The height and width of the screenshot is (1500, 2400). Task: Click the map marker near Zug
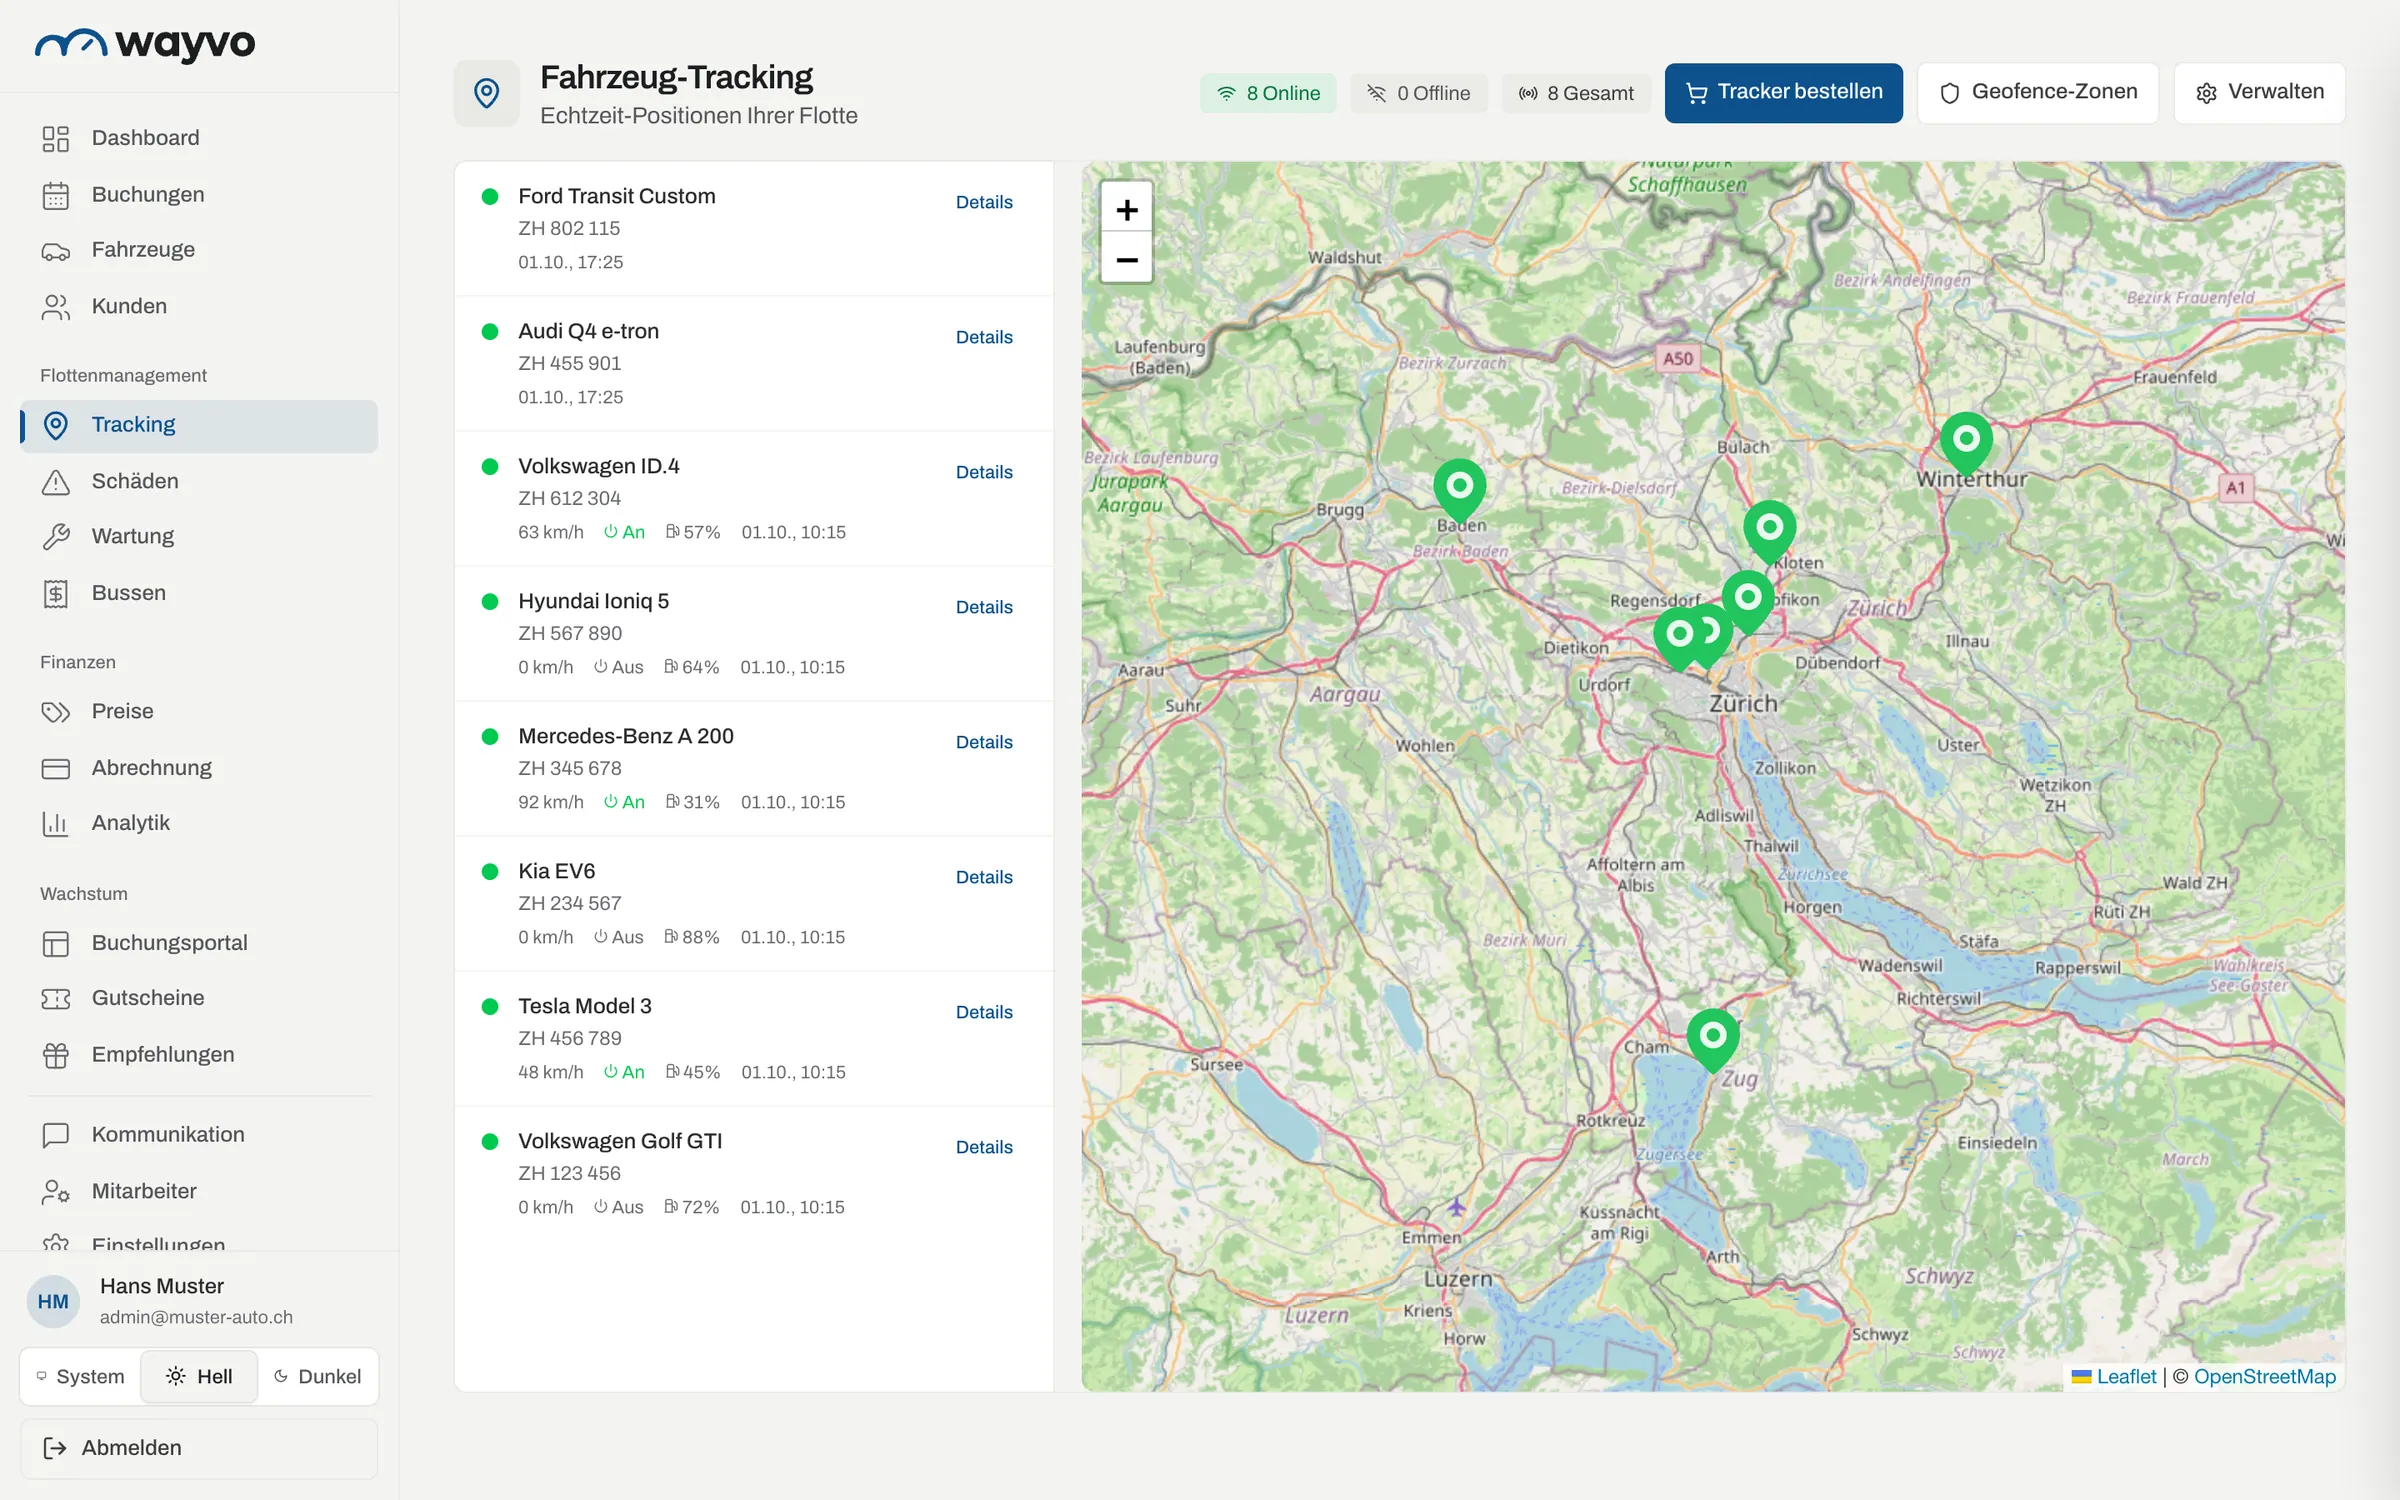(x=1713, y=1039)
